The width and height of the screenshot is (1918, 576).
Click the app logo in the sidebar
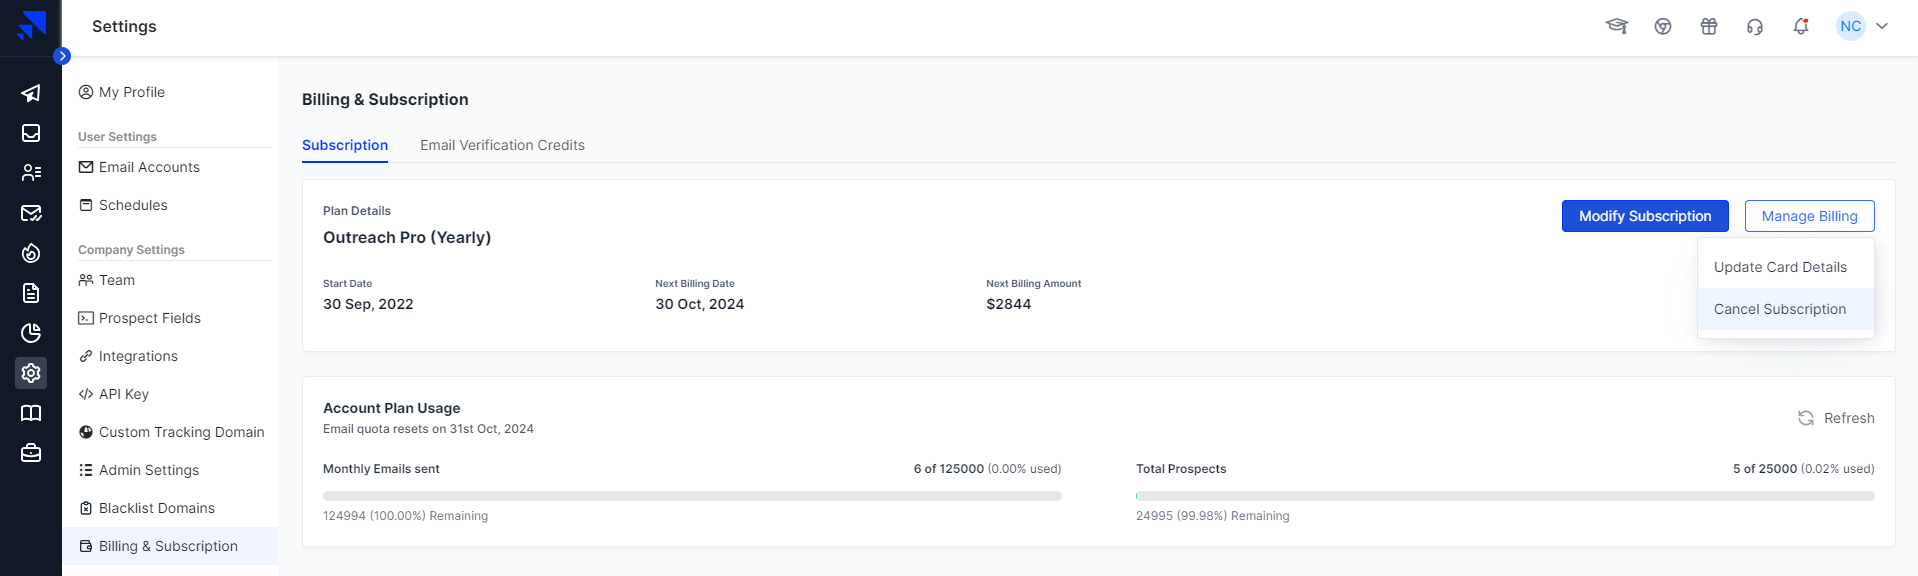32,25
